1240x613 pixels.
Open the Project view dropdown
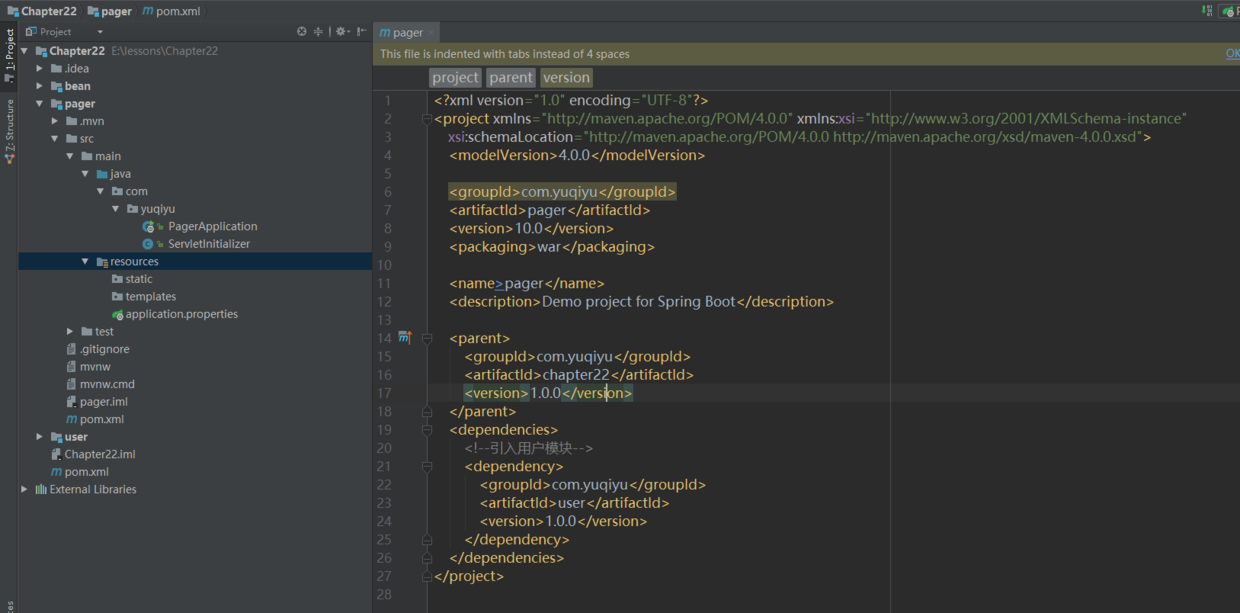point(100,32)
